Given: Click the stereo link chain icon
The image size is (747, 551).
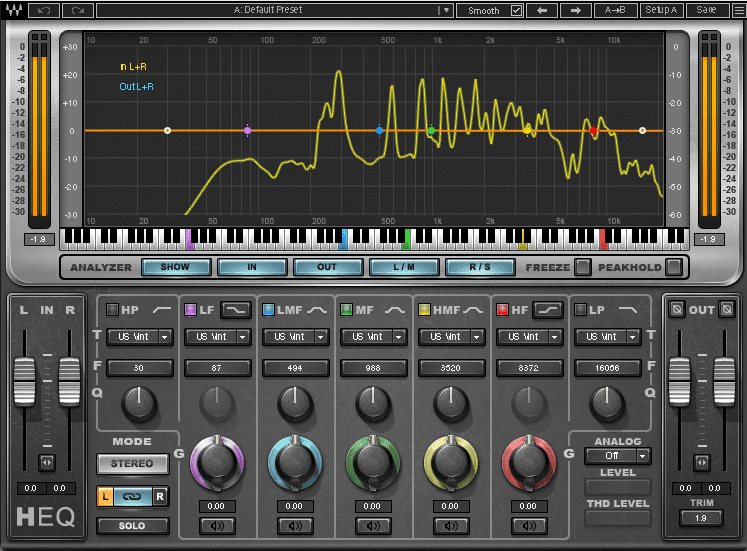Looking at the screenshot, I should click(x=132, y=497).
